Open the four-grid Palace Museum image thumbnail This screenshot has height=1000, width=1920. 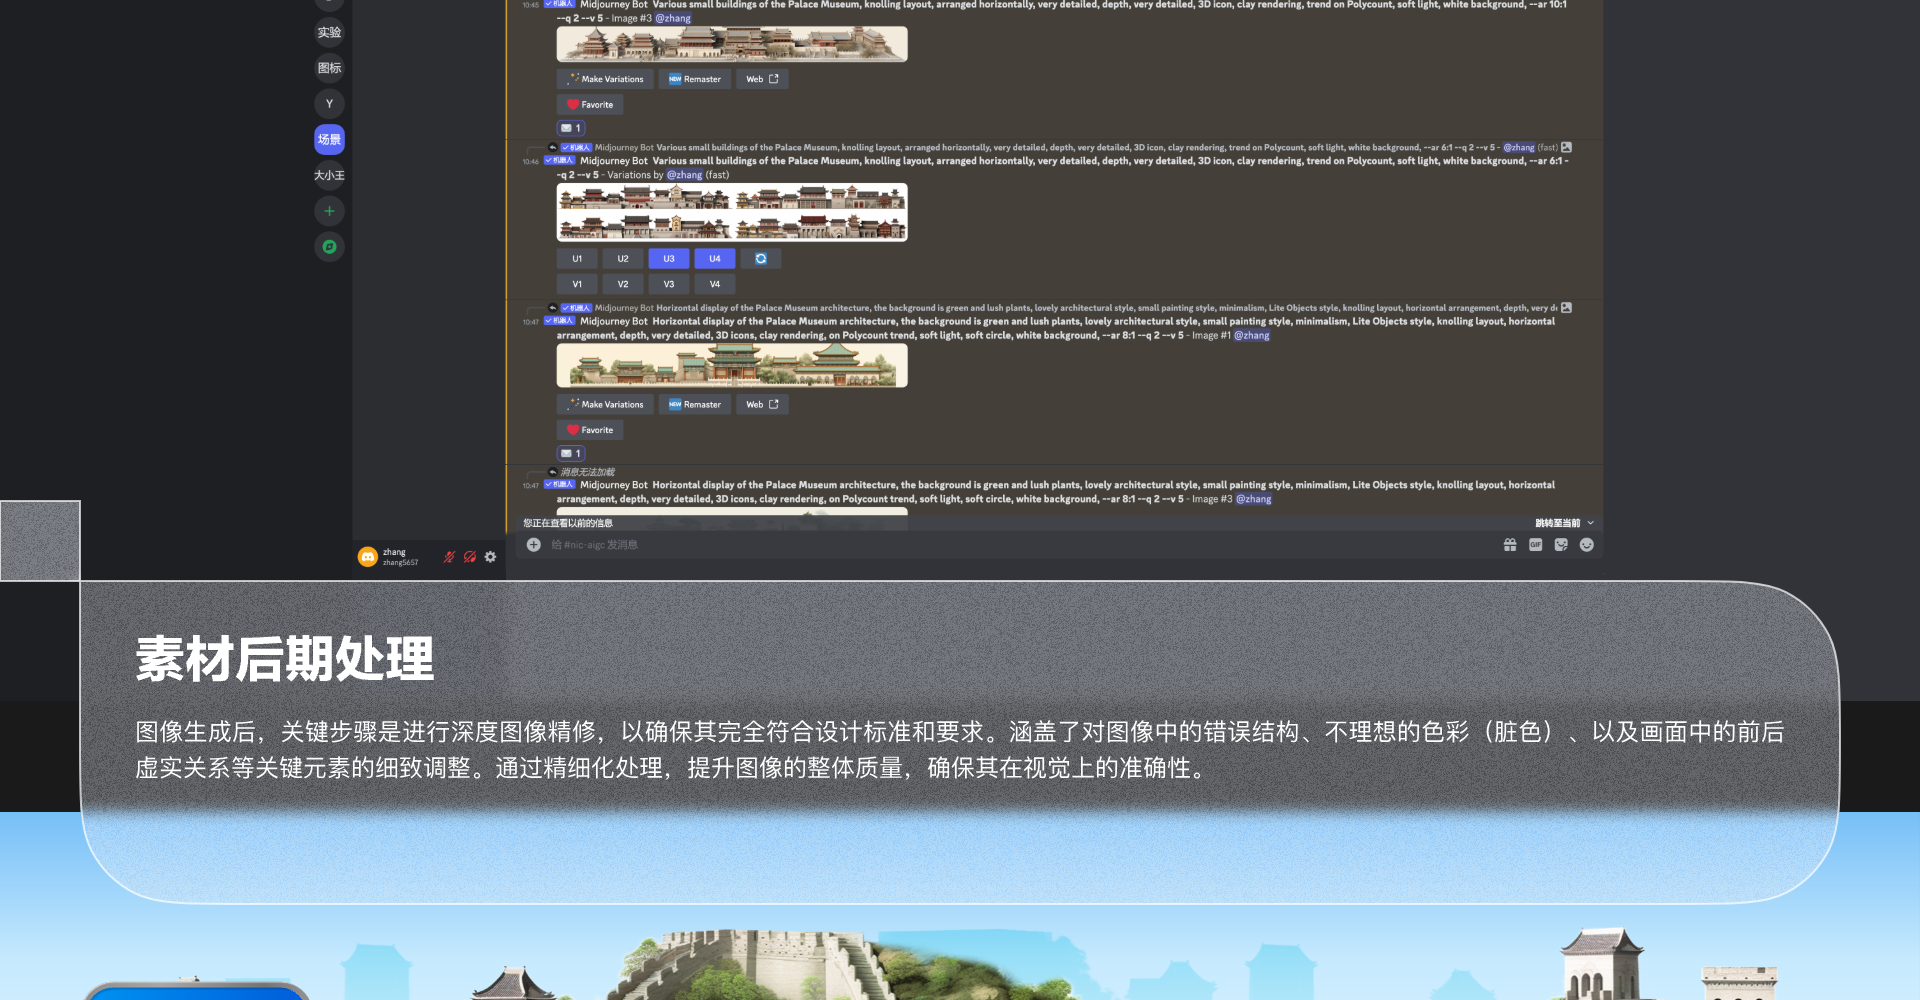[x=732, y=212]
